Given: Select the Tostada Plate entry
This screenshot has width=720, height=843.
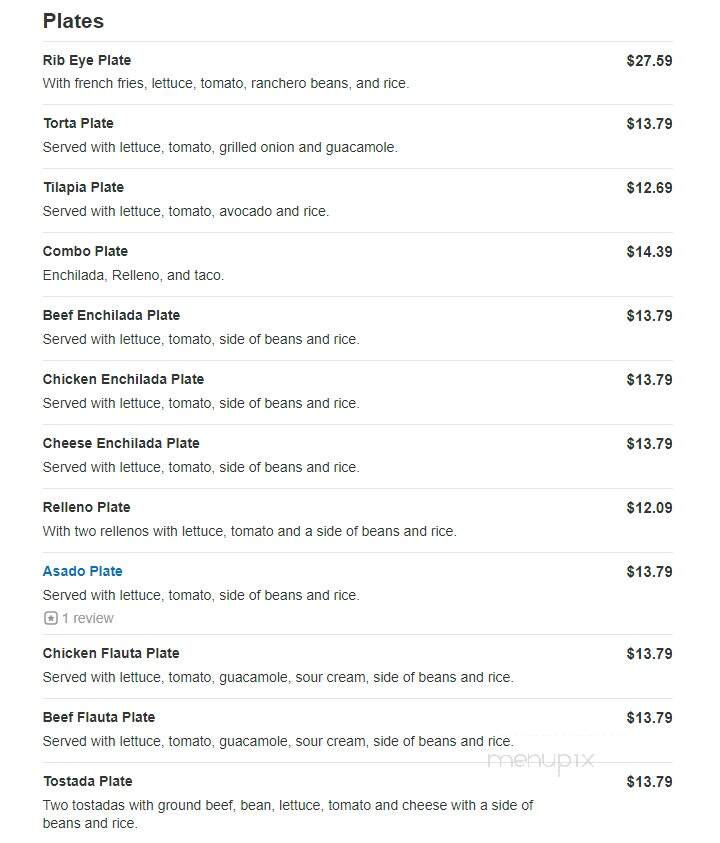Looking at the screenshot, I should [88, 781].
